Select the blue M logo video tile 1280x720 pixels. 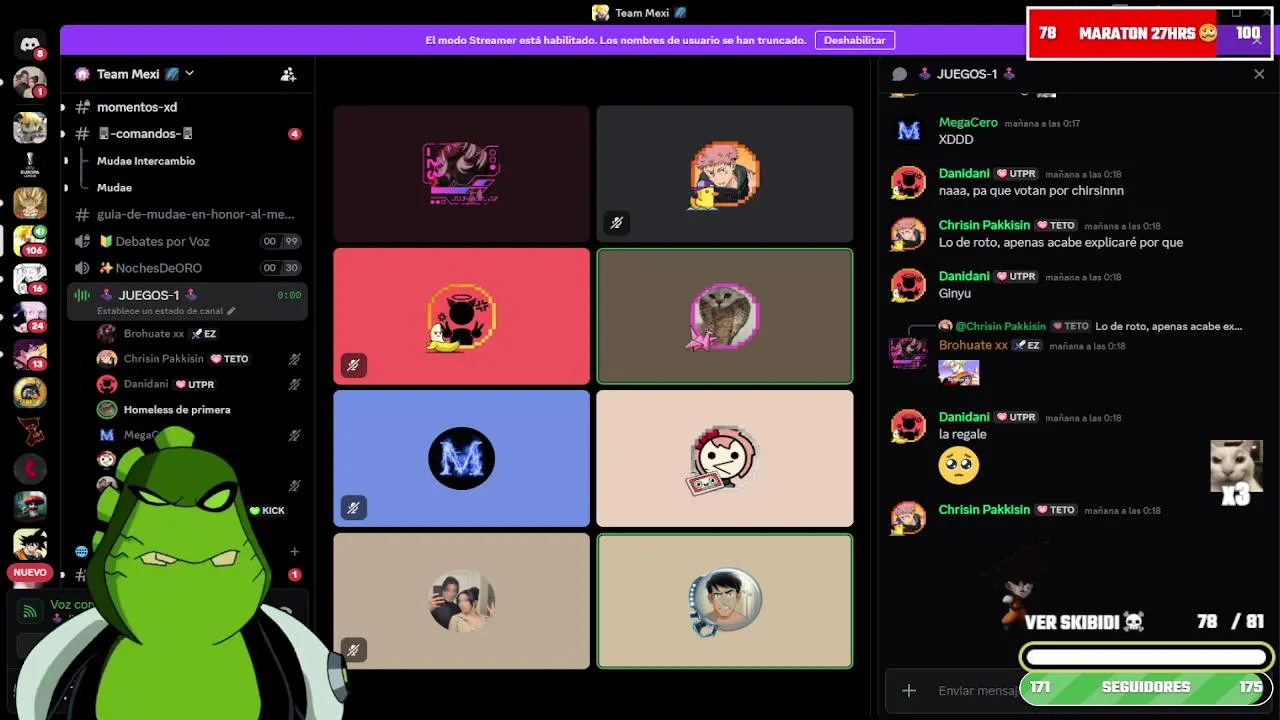[462, 458]
